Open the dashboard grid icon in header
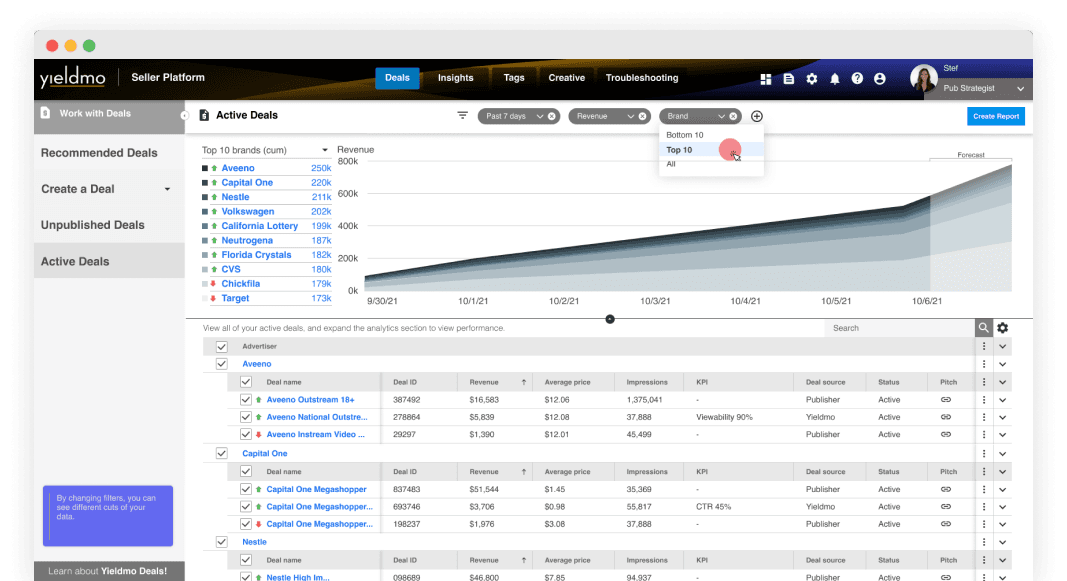This screenshot has width=1067, height=581. 766,79
